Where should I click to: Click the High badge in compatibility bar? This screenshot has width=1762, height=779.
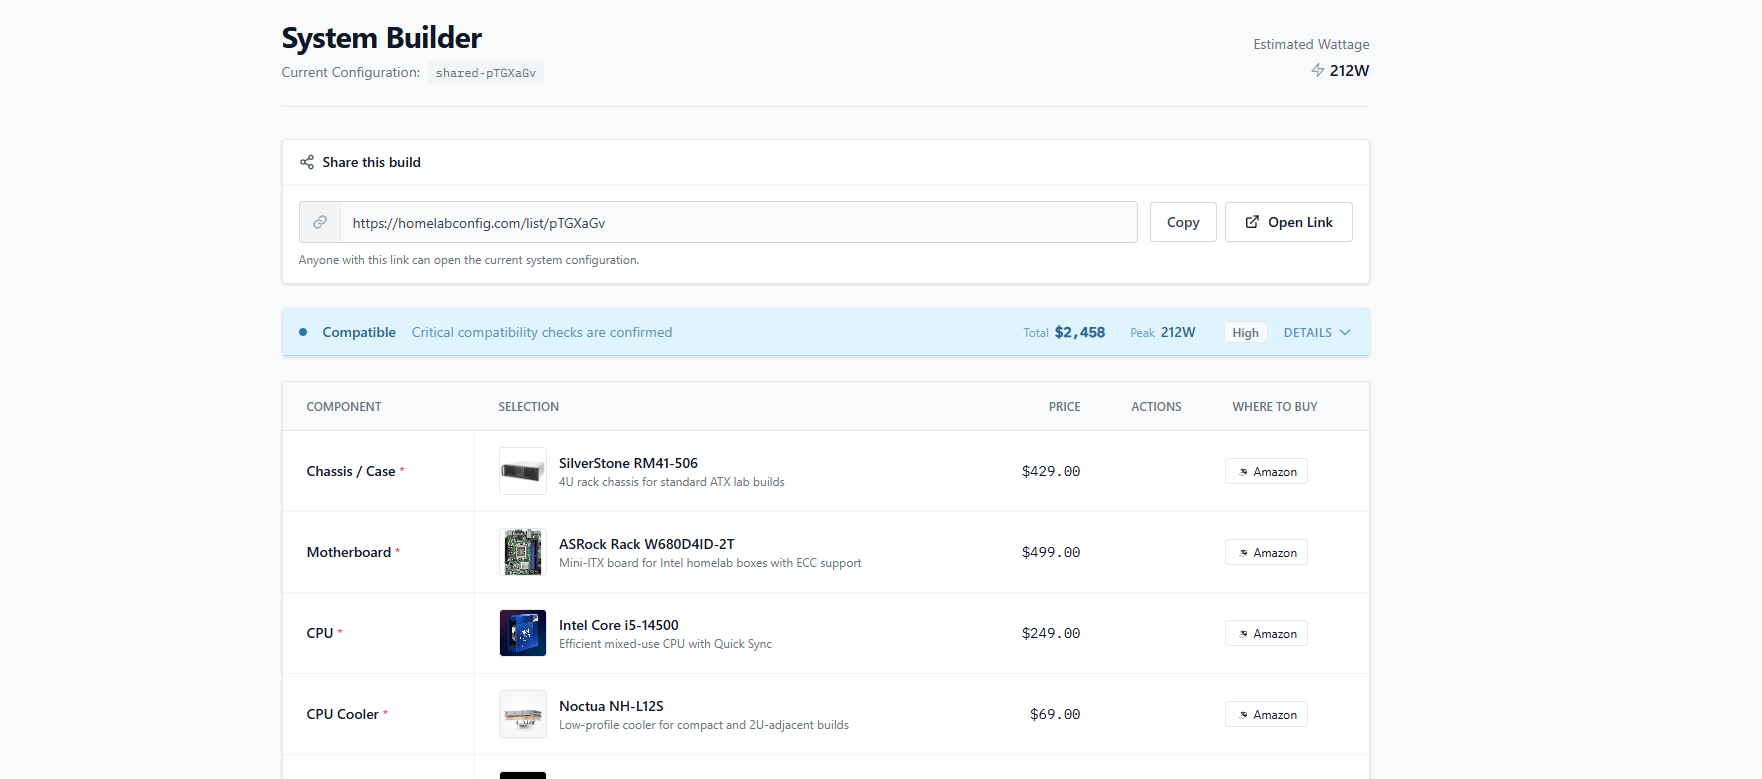[x=1245, y=333]
